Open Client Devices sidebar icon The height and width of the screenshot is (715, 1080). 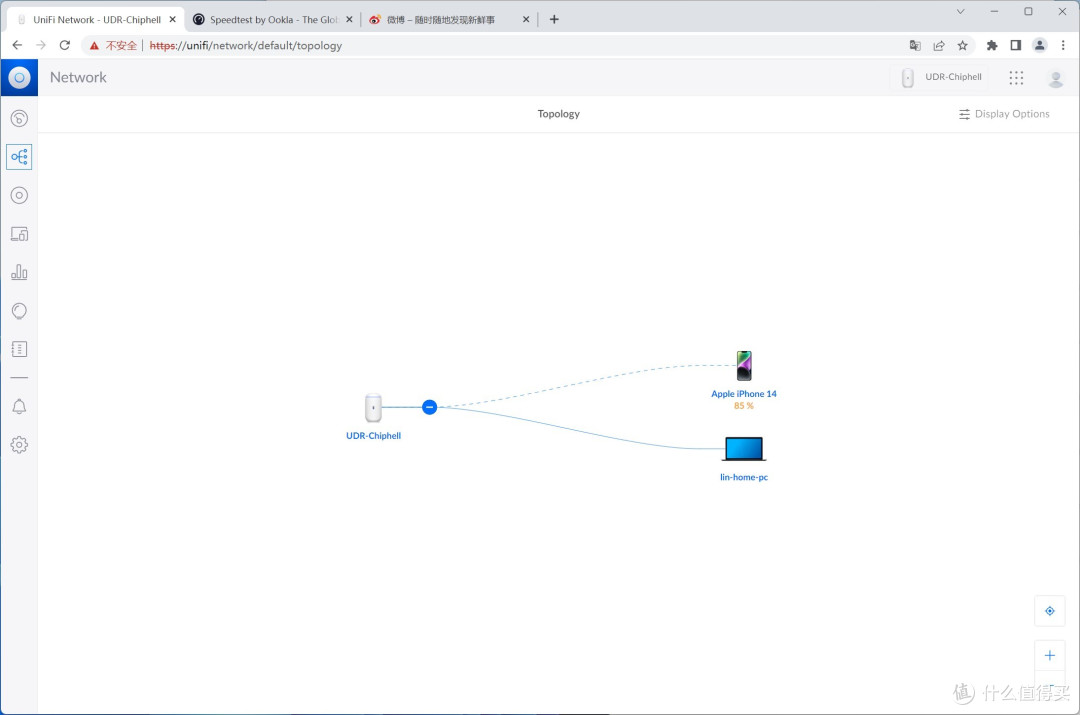pyautogui.click(x=19, y=234)
